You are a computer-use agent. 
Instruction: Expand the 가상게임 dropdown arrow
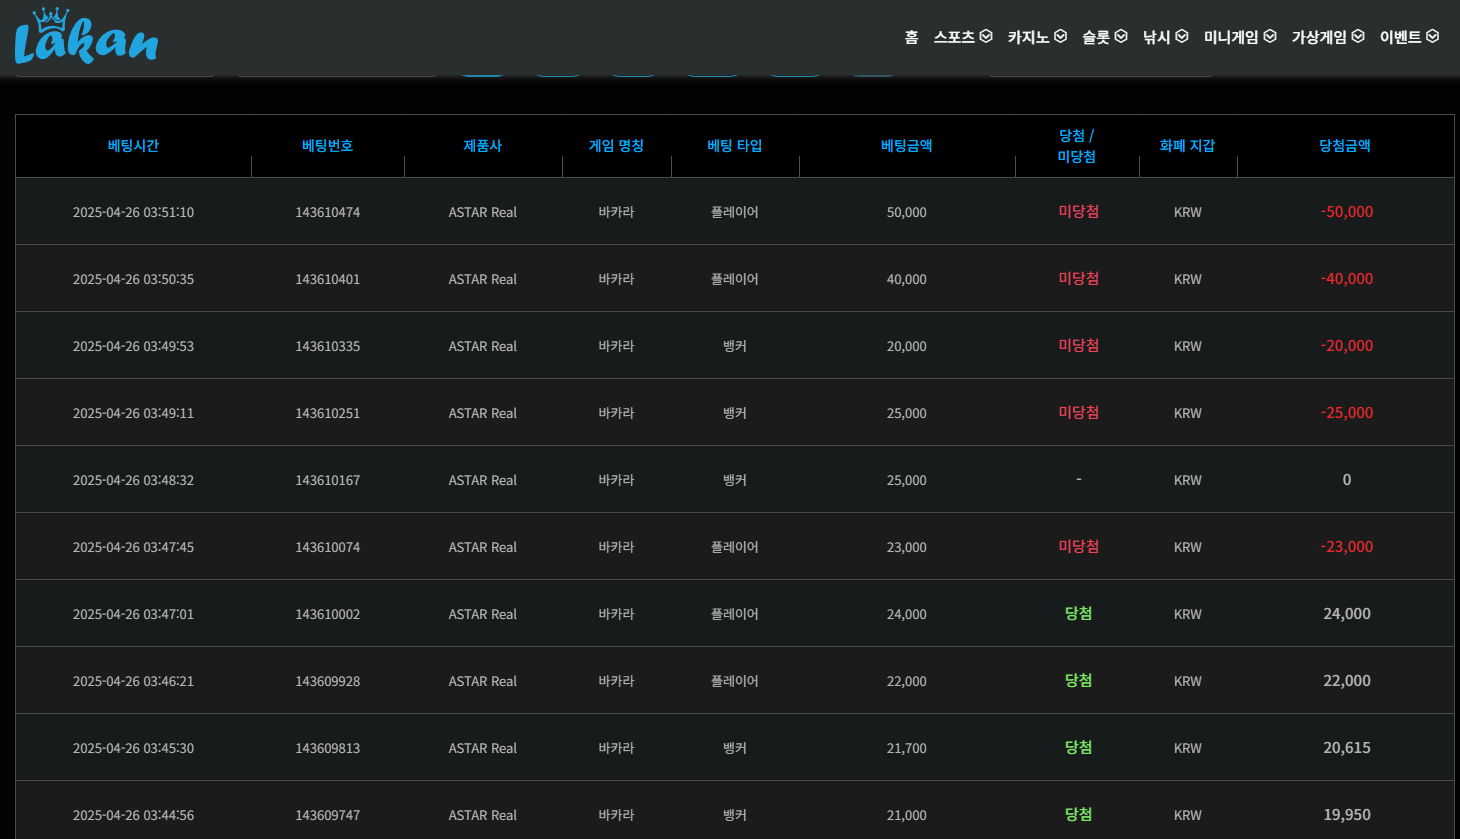tap(1358, 37)
